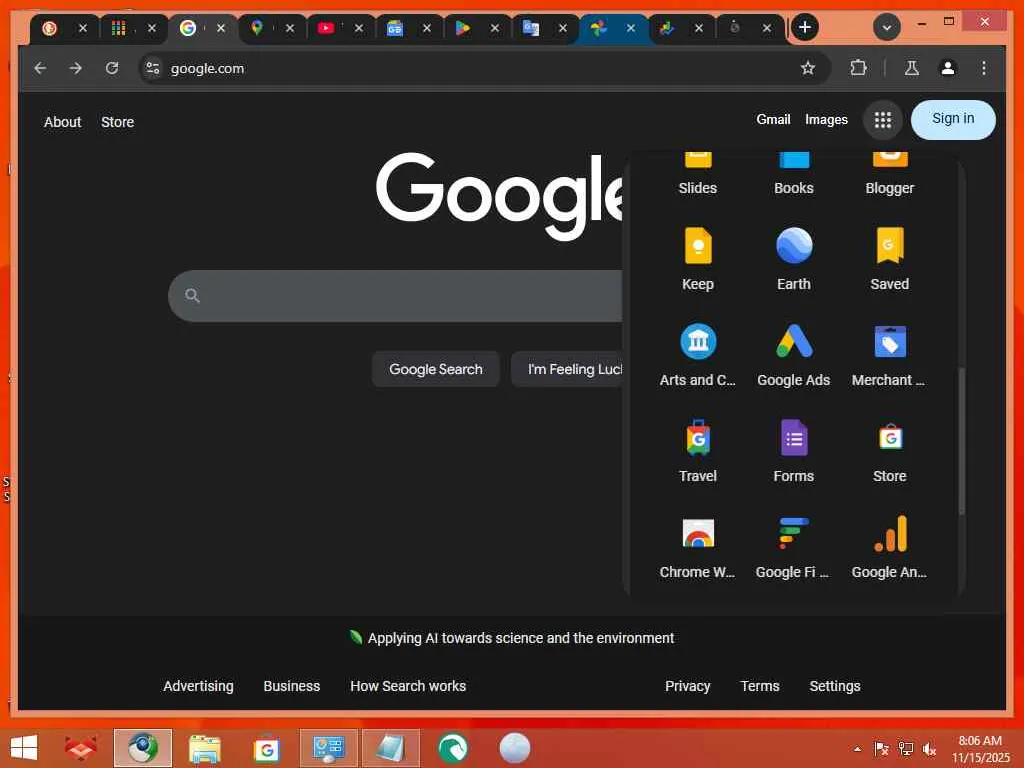
Task: Switch to the Google Translate tab
Action: pos(530,28)
